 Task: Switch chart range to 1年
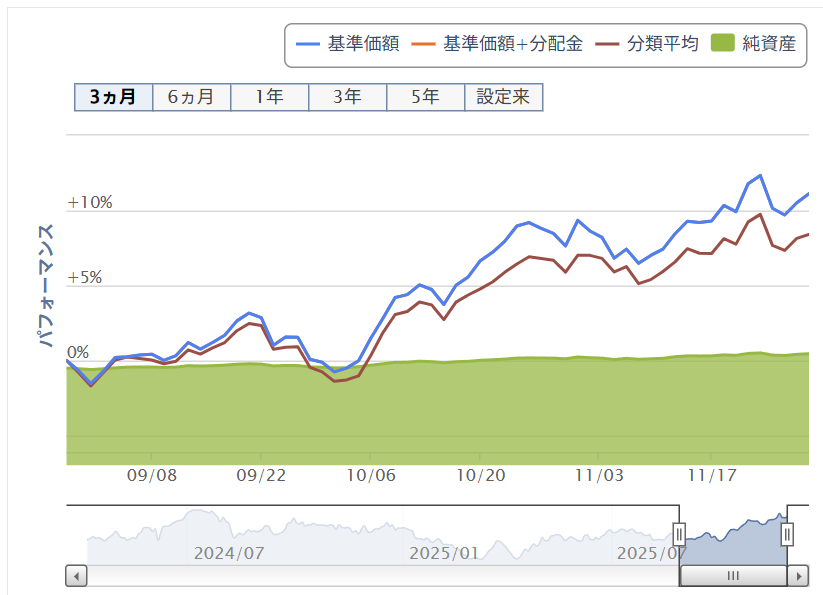[x=269, y=97]
